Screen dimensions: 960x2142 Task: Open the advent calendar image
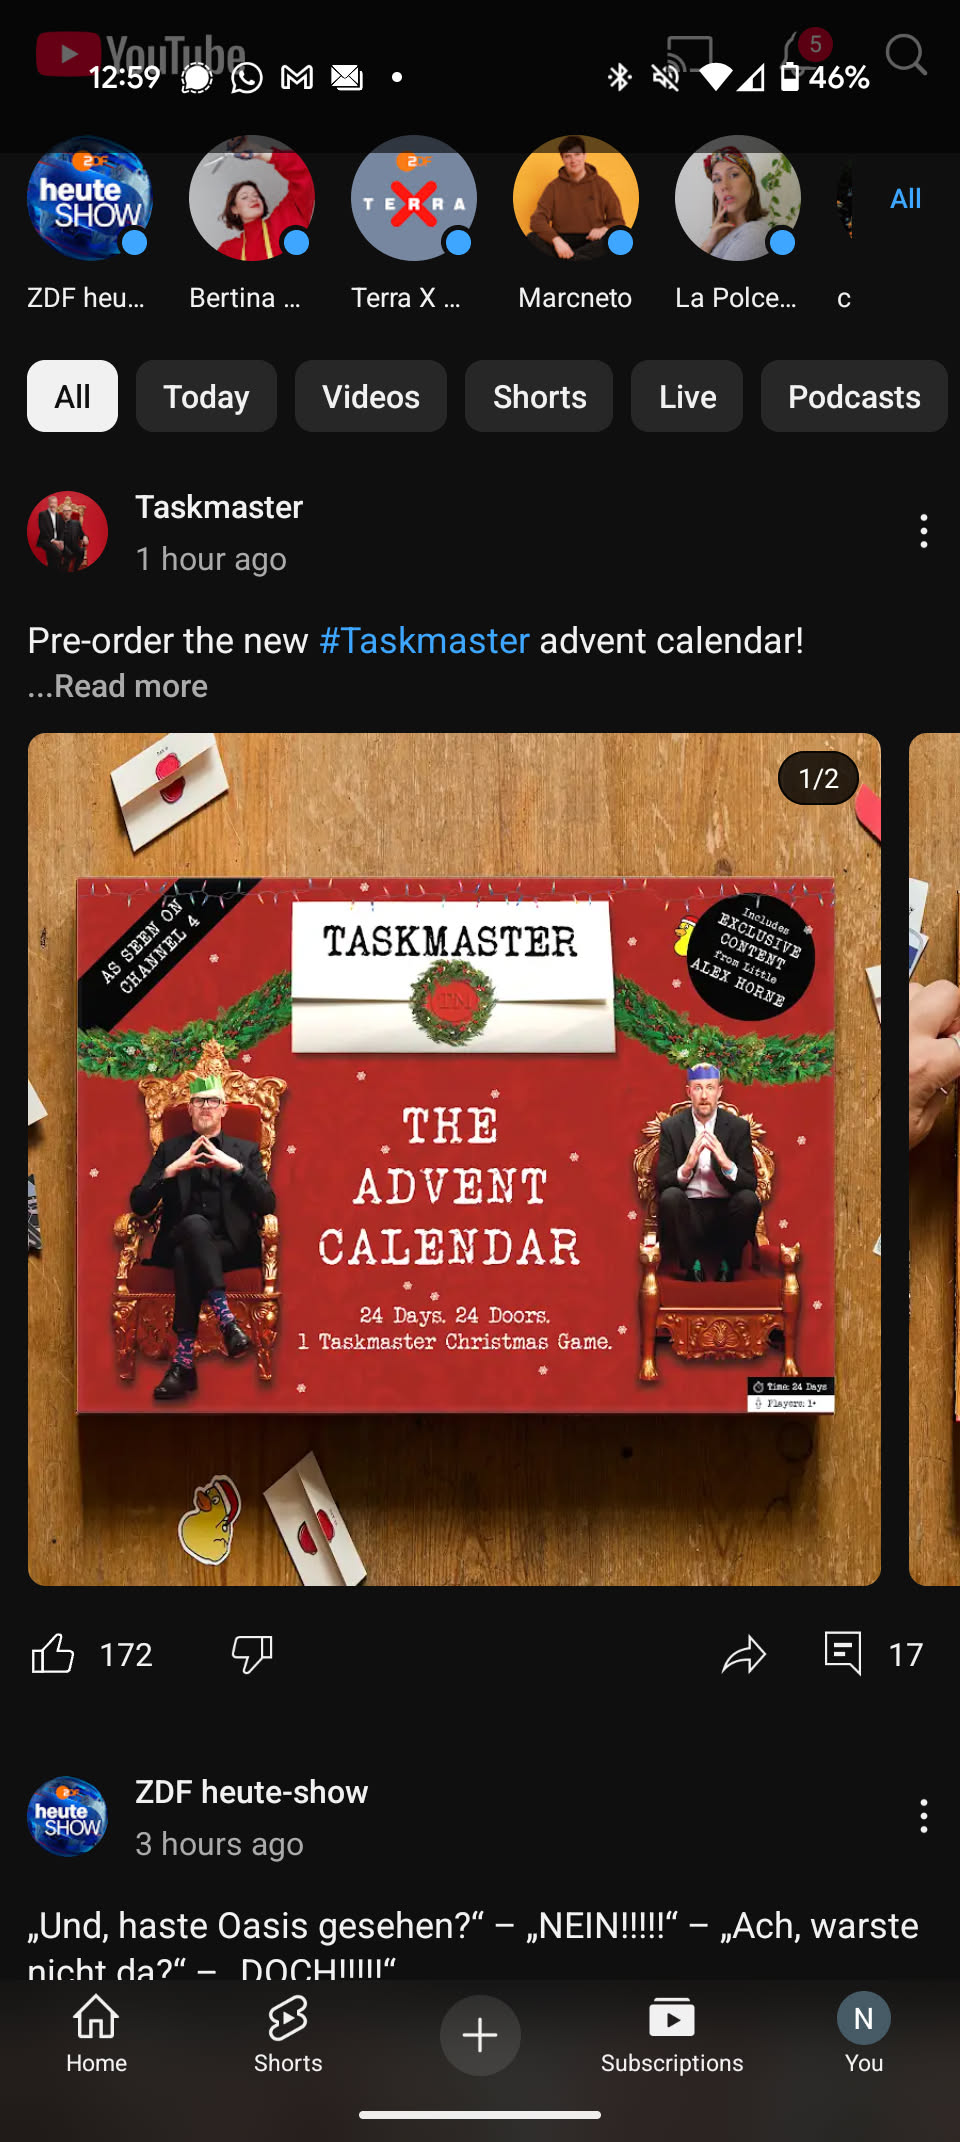(x=454, y=1159)
